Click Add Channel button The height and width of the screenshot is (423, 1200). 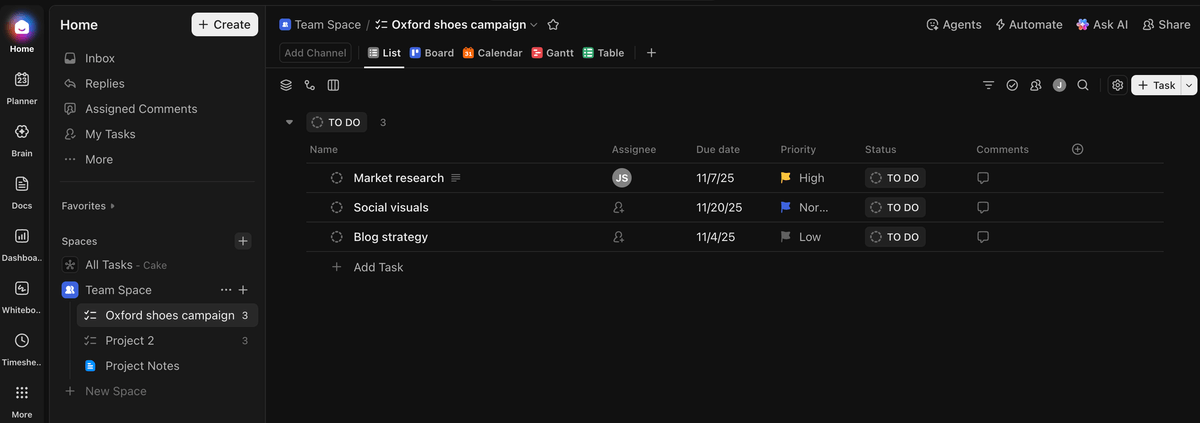315,53
